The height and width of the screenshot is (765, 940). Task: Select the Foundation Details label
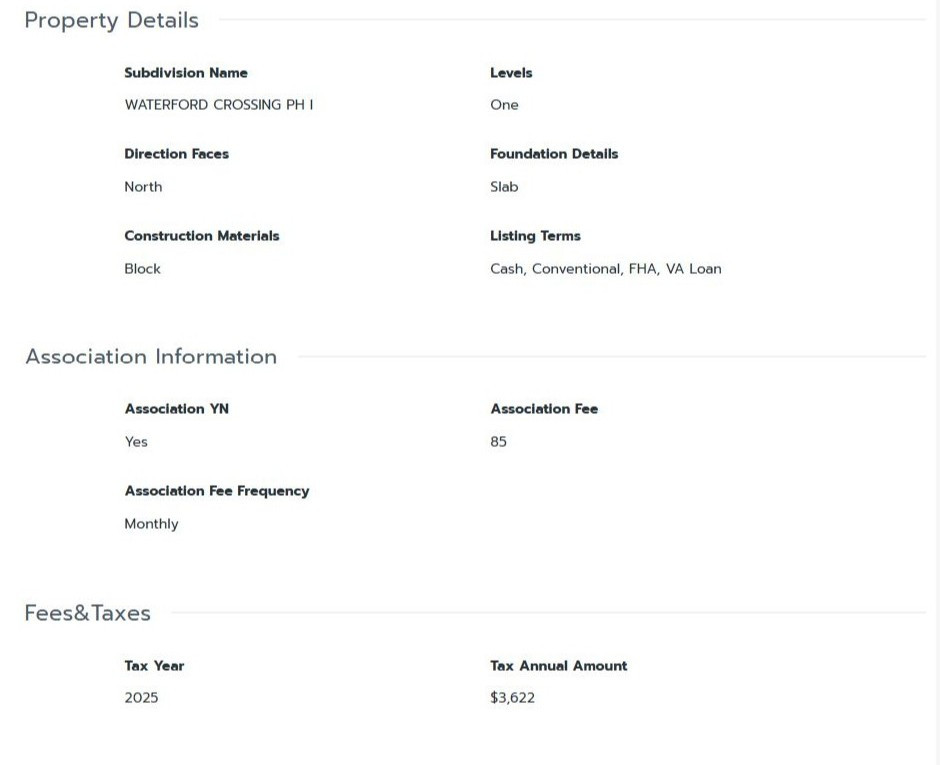pyautogui.click(x=554, y=154)
